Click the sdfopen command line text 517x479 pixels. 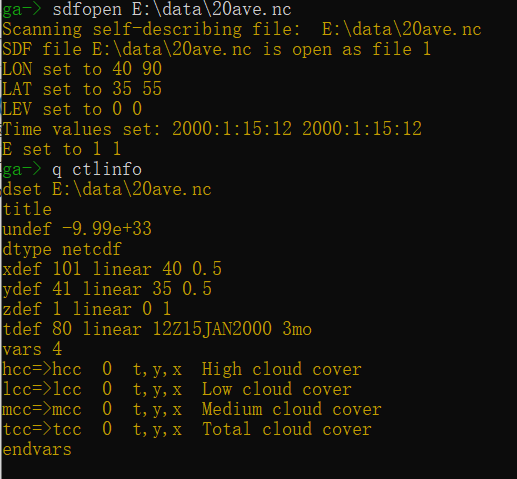pos(172,9)
